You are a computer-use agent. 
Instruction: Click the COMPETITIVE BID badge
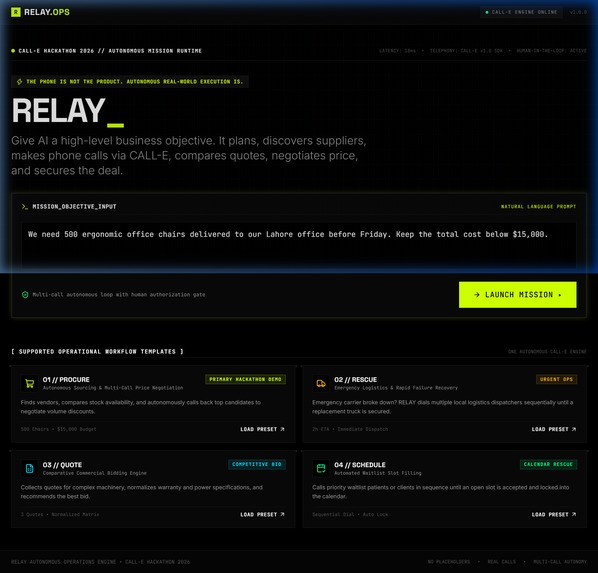point(257,464)
